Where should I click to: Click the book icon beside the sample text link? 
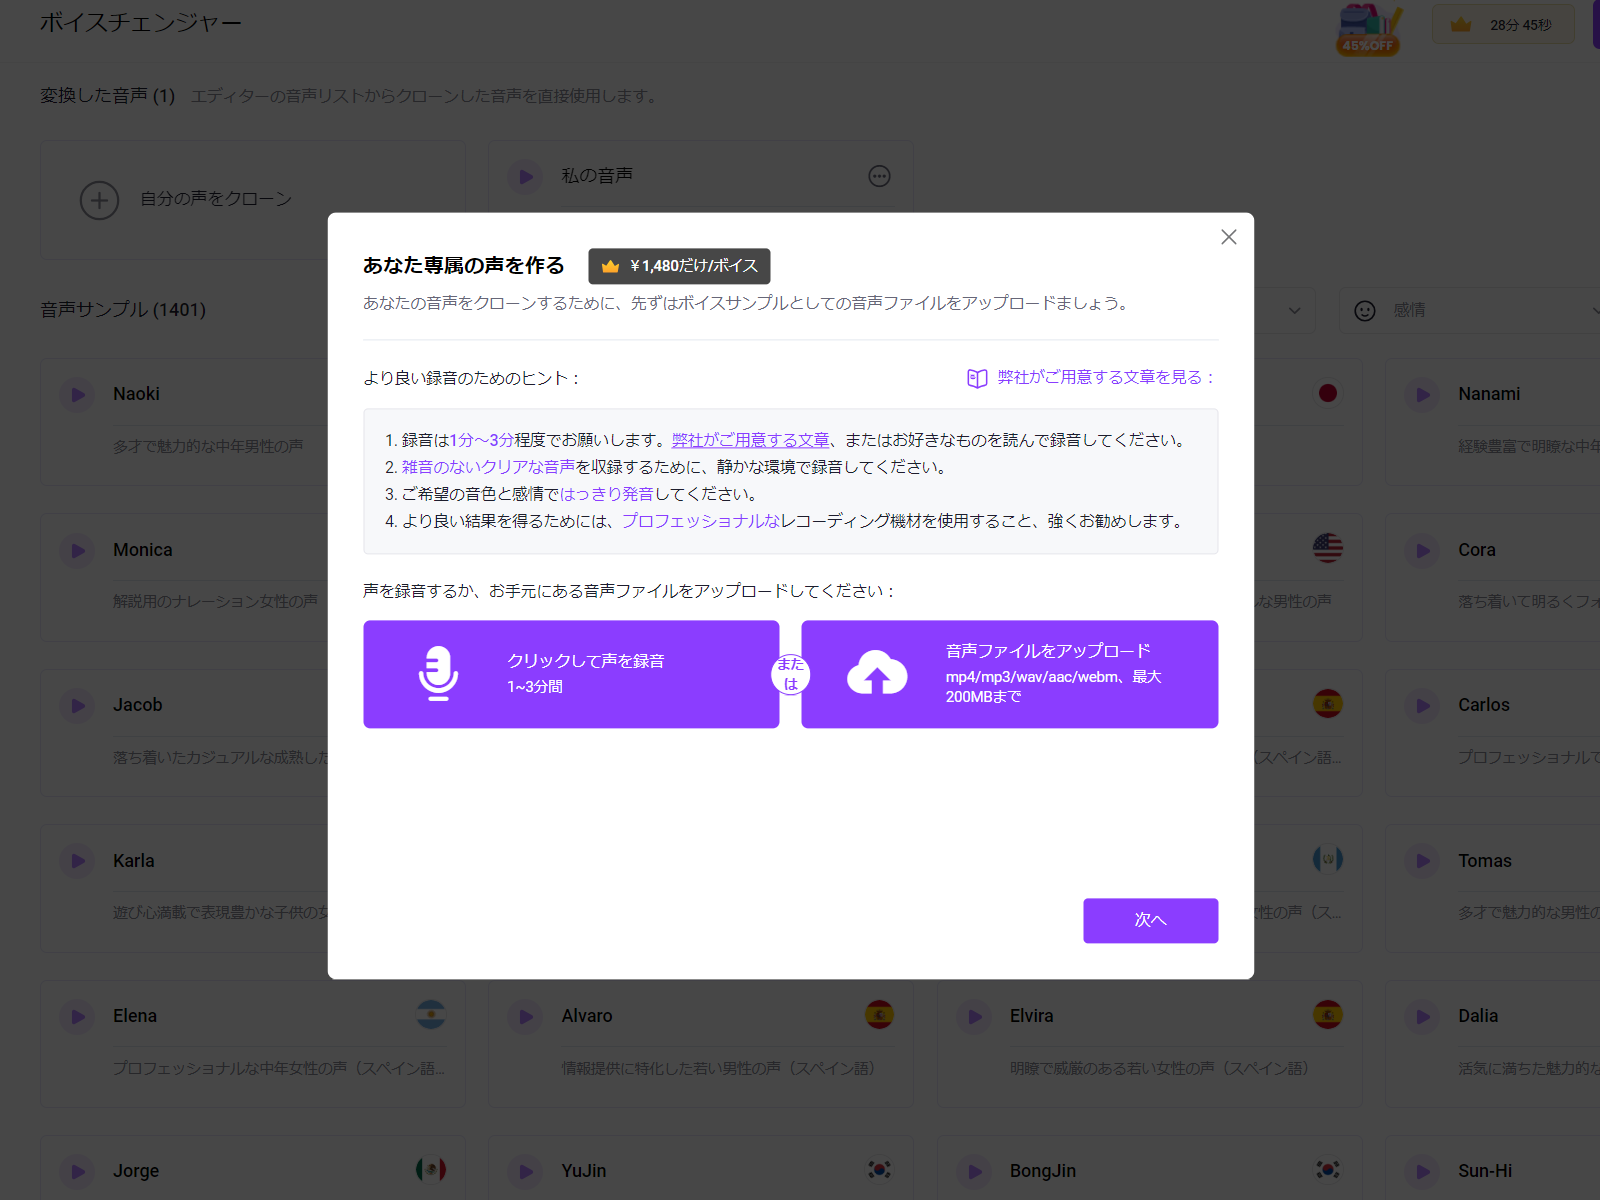977,378
